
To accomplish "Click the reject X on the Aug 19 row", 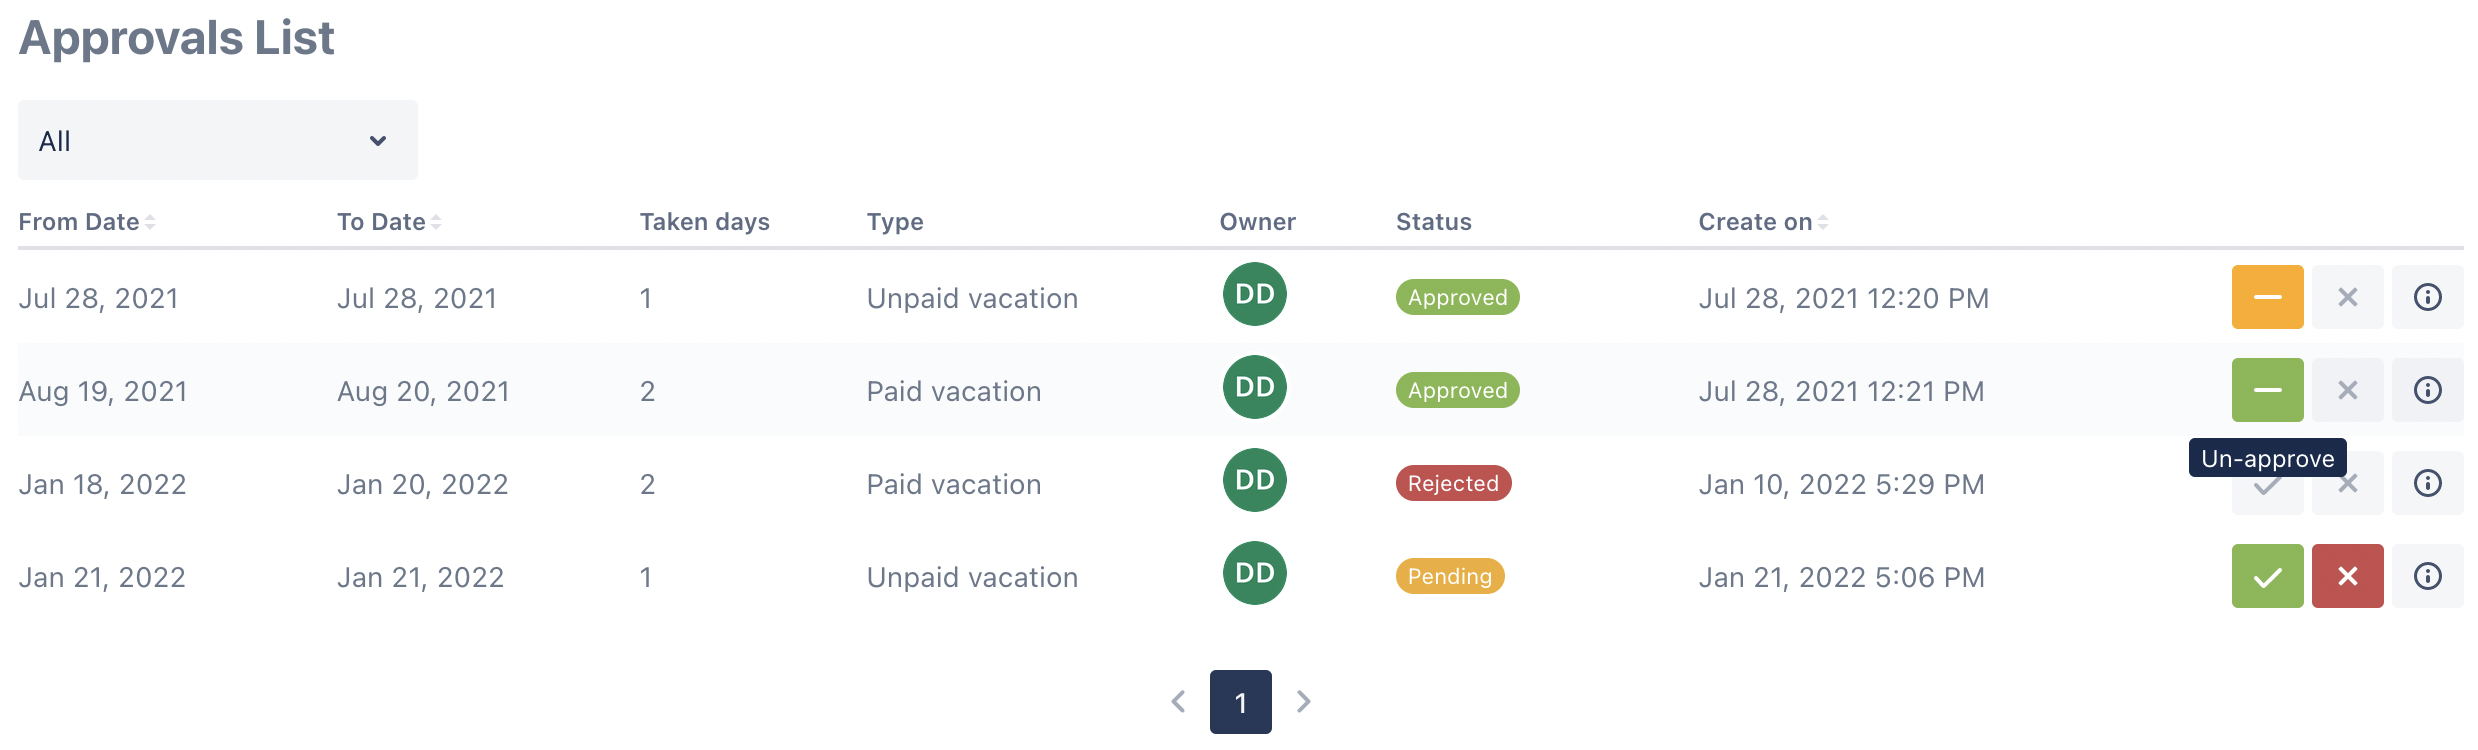I will coord(2347,390).
